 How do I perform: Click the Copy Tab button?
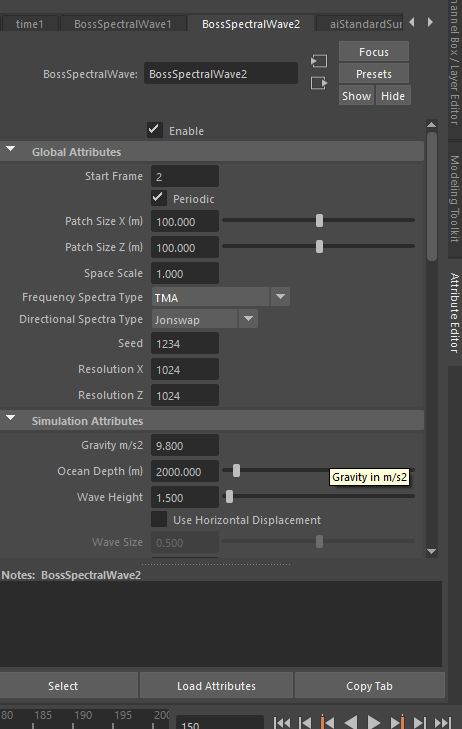click(370, 685)
